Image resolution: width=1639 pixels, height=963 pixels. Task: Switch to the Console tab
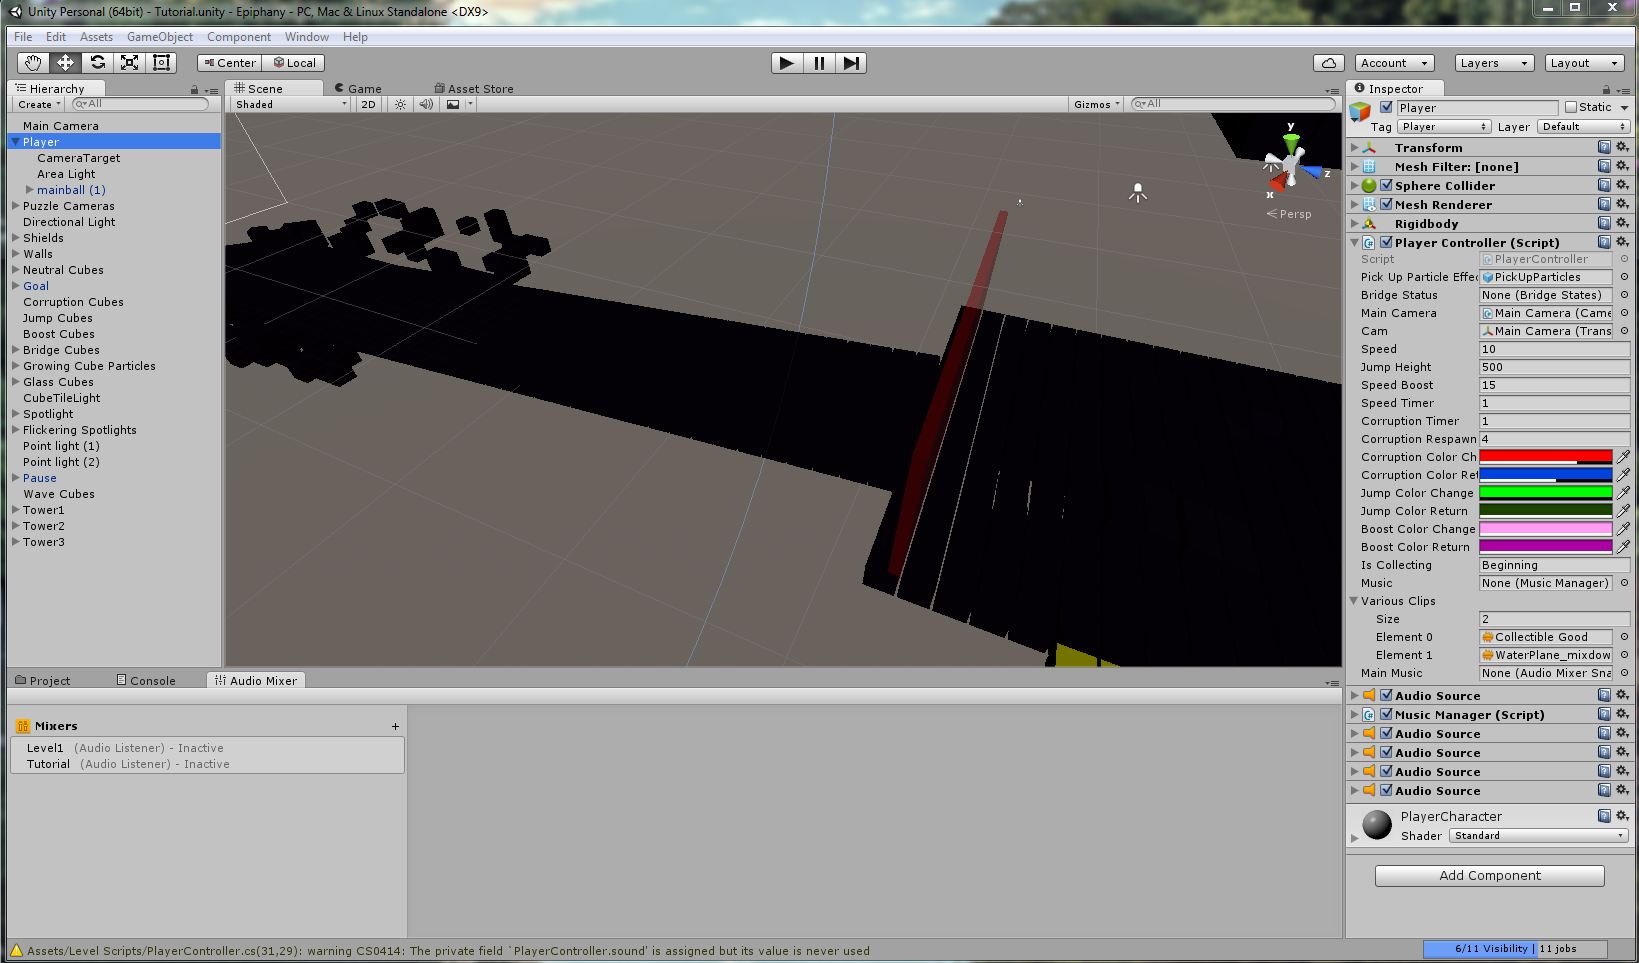tap(146, 680)
